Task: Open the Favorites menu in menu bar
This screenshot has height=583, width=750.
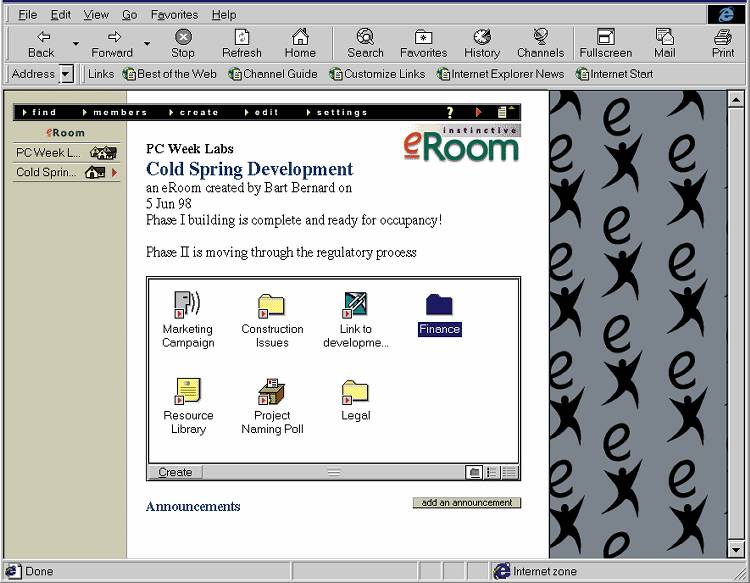Action: tap(174, 15)
